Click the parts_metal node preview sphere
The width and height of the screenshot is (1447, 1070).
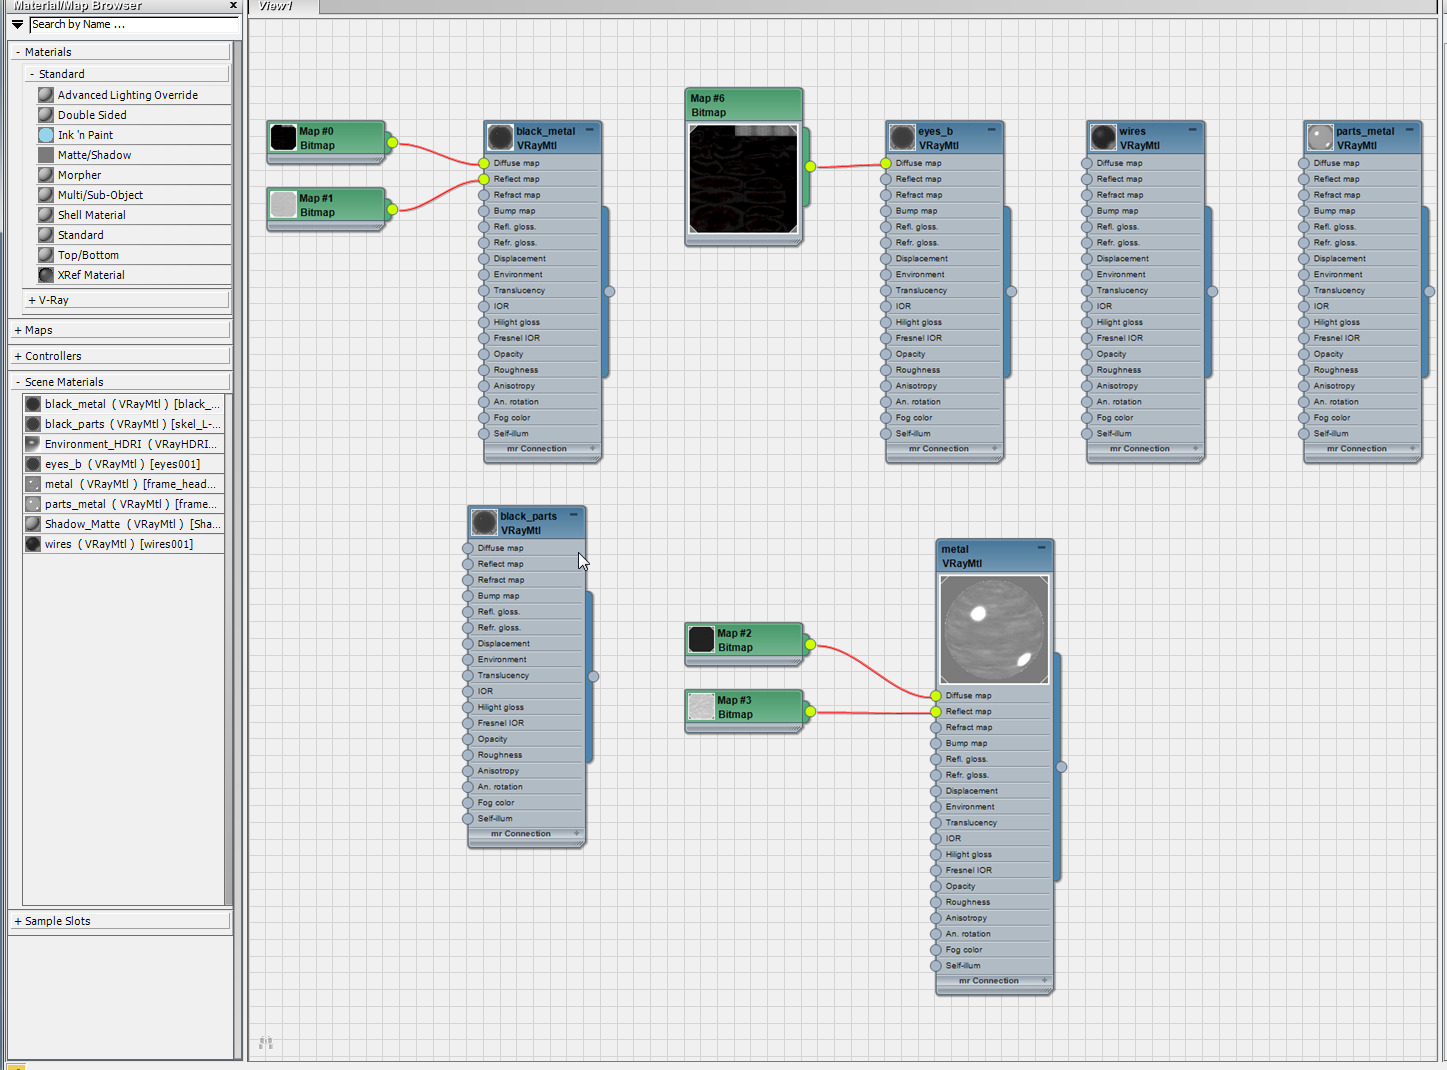(x=1320, y=138)
